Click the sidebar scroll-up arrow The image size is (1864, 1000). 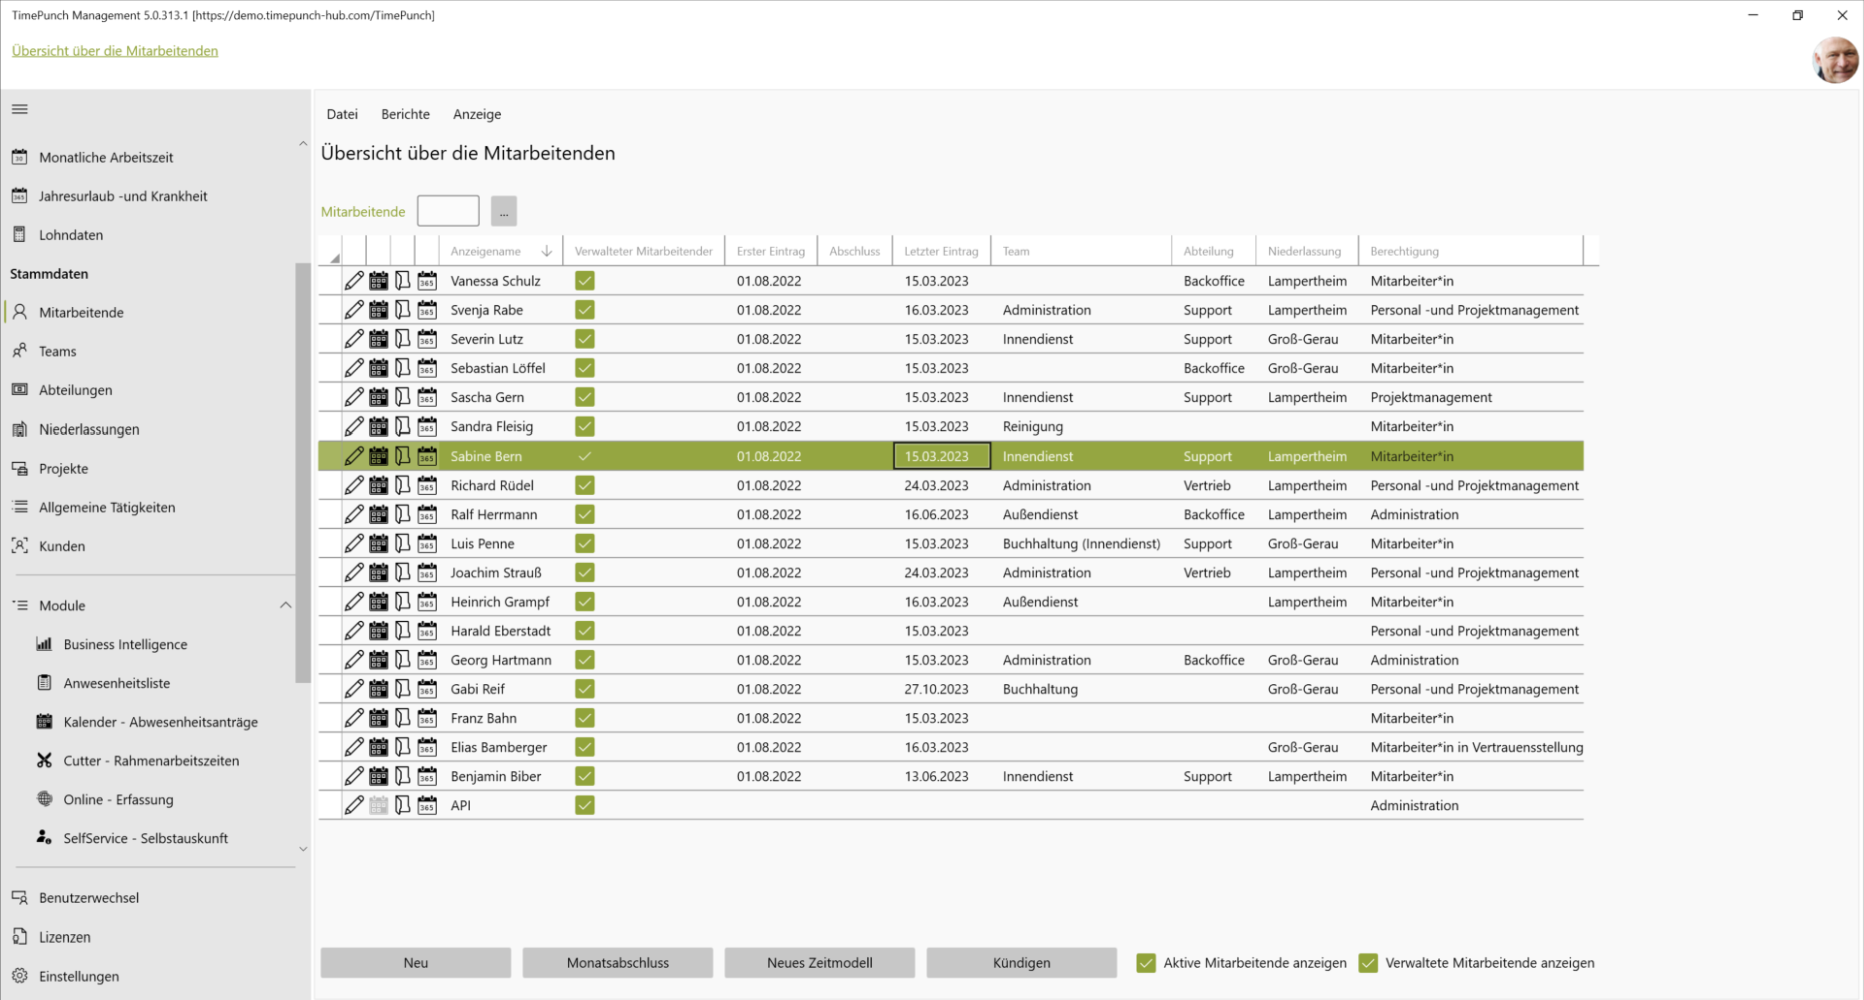pyautogui.click(x=303, y=144)
